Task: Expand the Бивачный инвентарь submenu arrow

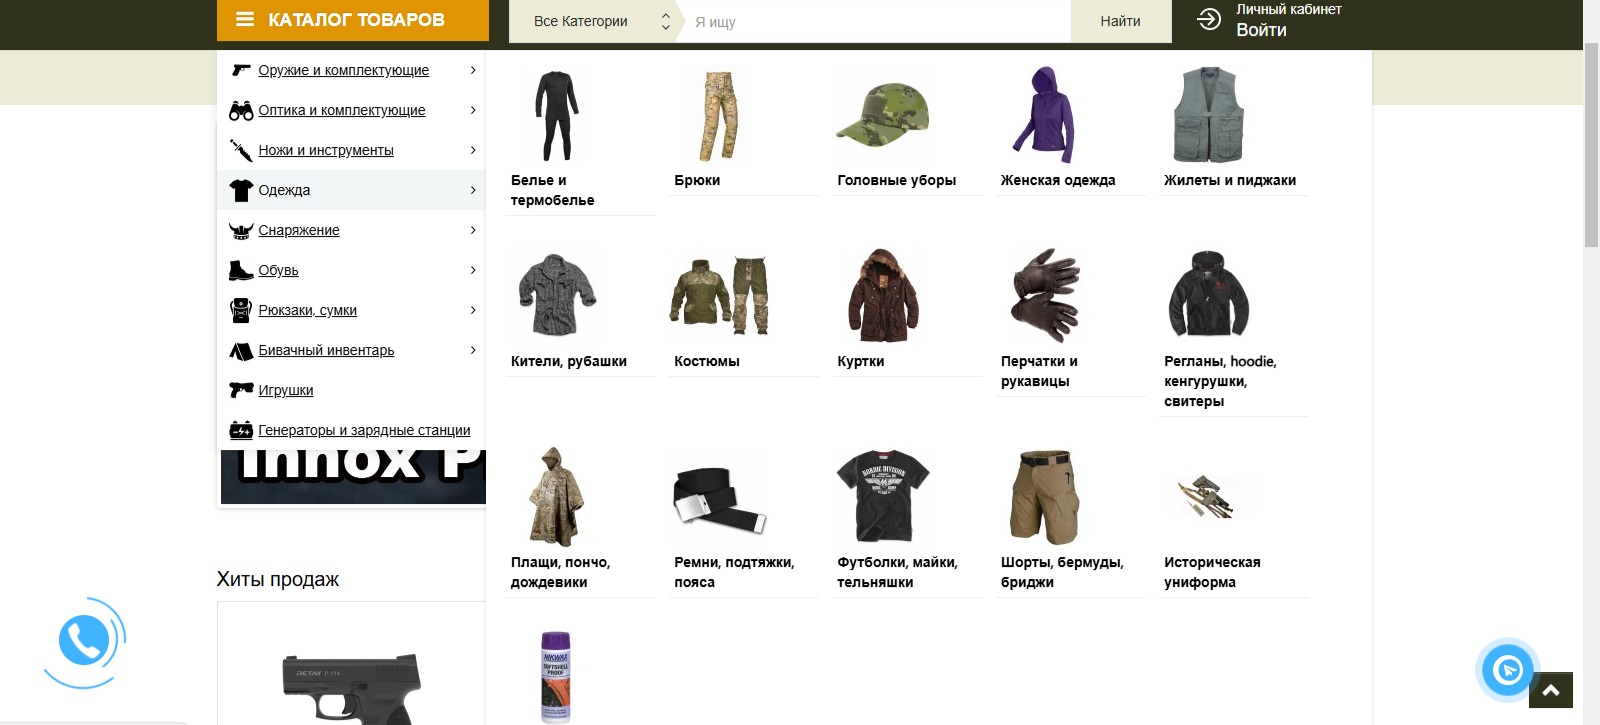Action: tap(473, 350)
